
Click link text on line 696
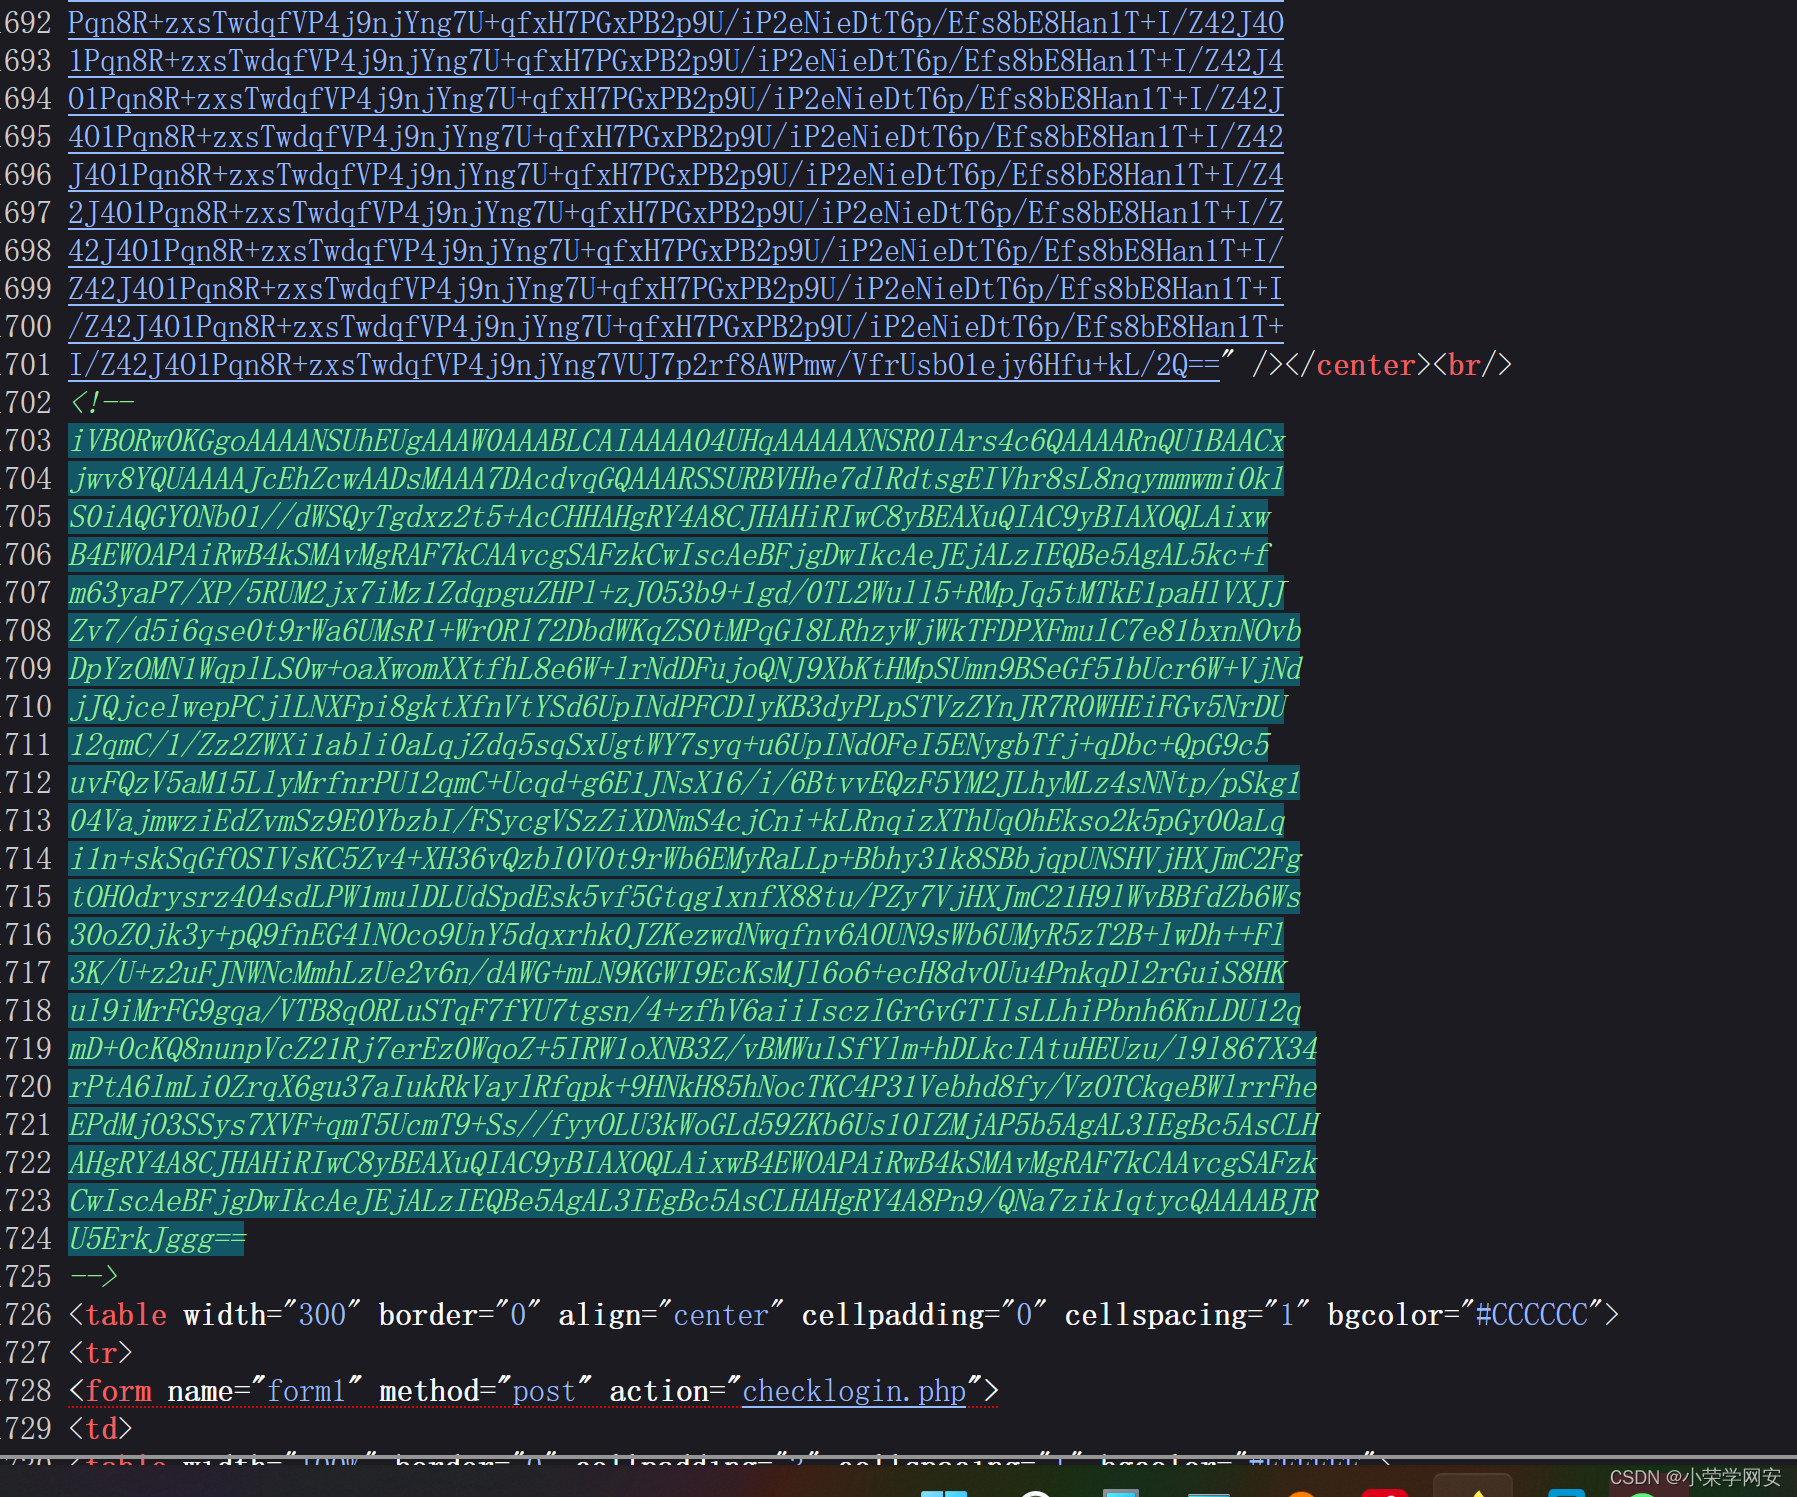tap(676, 174)
